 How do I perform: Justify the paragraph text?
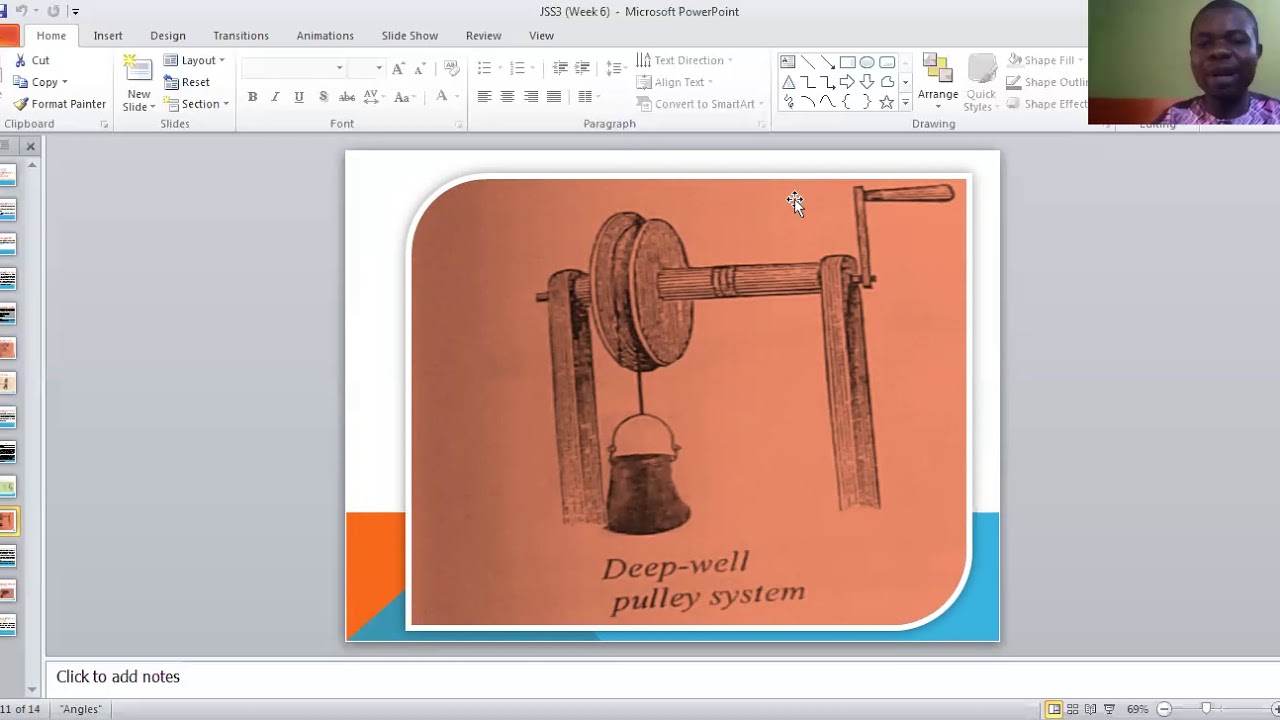[x=554, y=97]
